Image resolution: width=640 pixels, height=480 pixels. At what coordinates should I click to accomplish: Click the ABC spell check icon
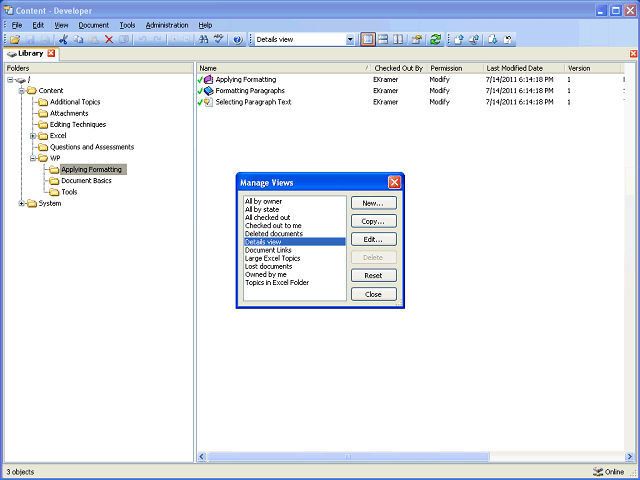(x=219, y=40)
